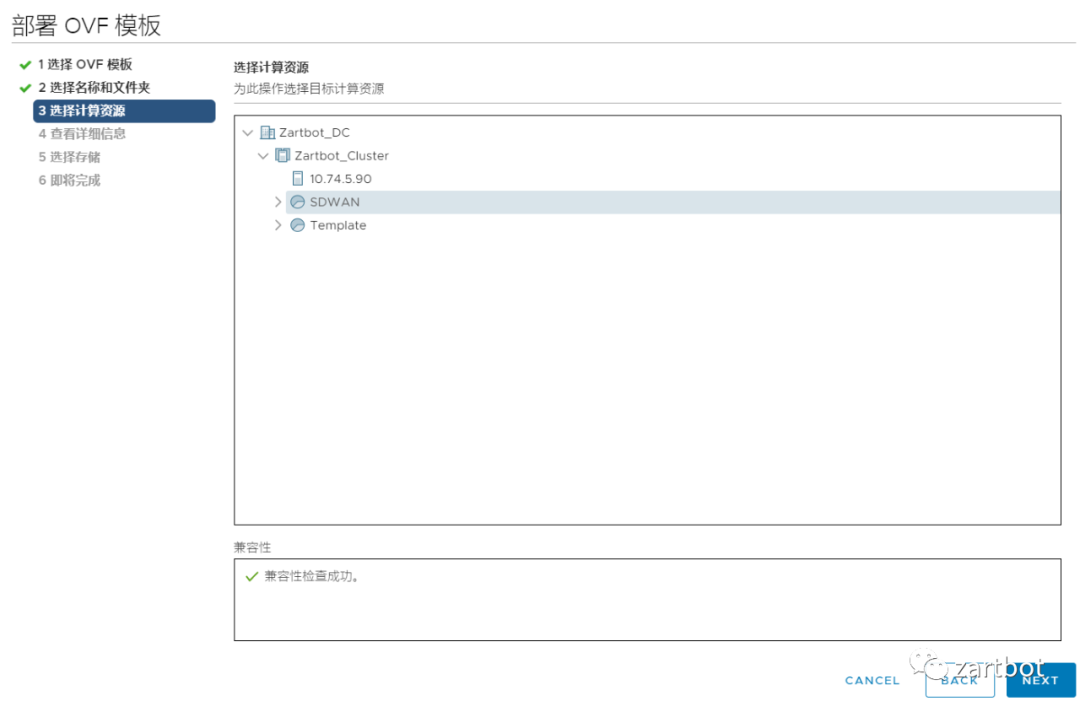
Task: Select the Zartbot_DC label
Action: click(x=314, y=132)
